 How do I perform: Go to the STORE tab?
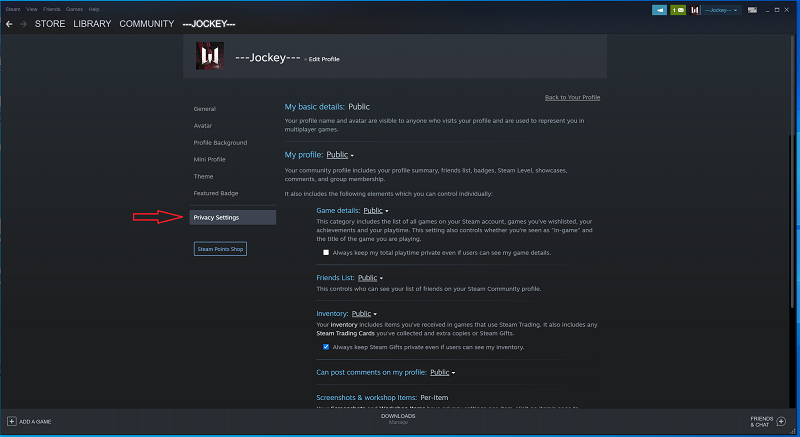[x=50, y=24]
